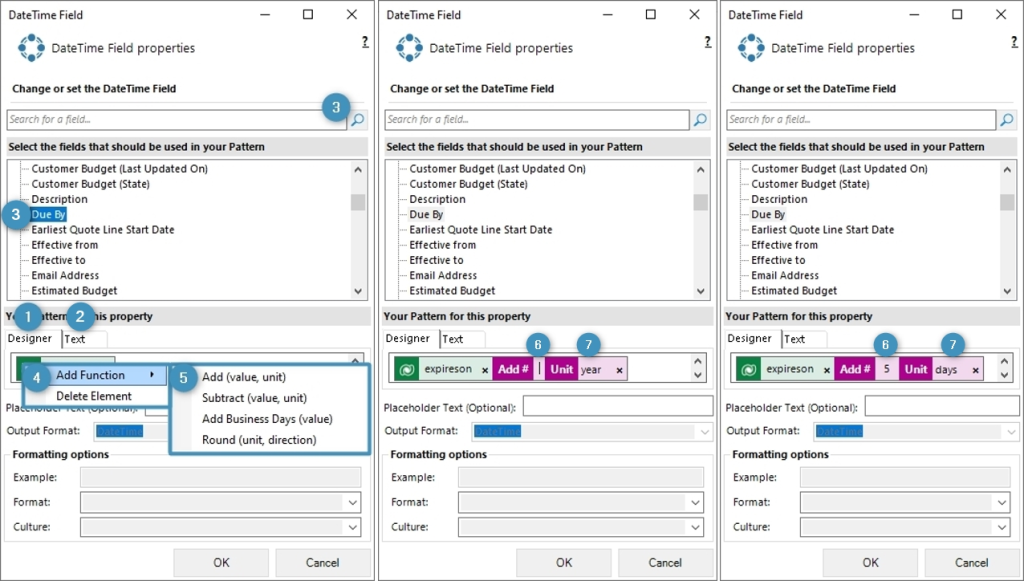Click the green expireson field icon in the right dialog
This screenshot has width=1024, height=581.
748,369
